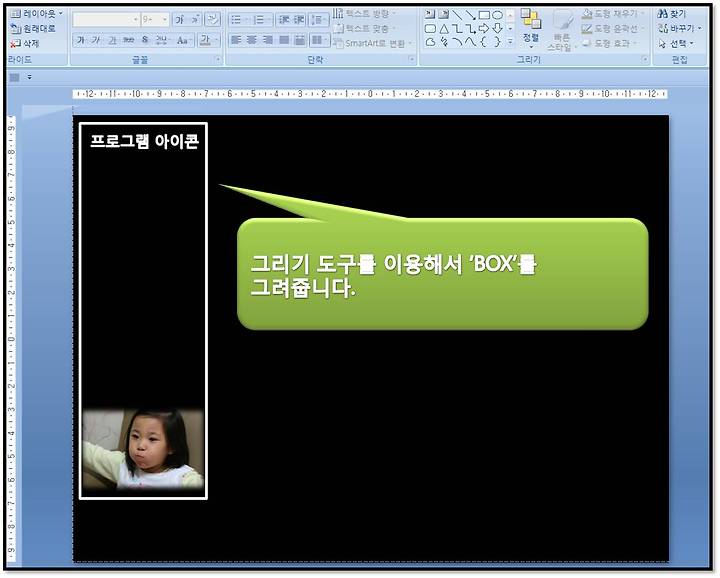The height and width of the screenshot is (578, 720).
Task: Choose the Left Brace shape
Action: 484,42
